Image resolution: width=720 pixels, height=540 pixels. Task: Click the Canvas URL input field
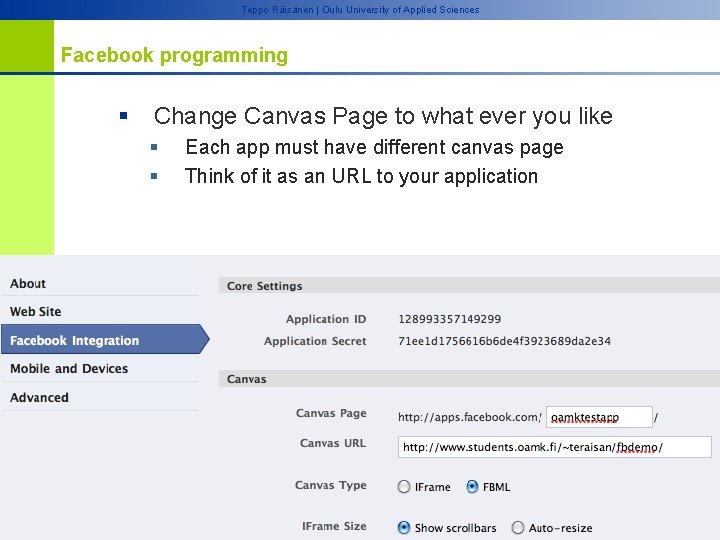tap(555, 447)
